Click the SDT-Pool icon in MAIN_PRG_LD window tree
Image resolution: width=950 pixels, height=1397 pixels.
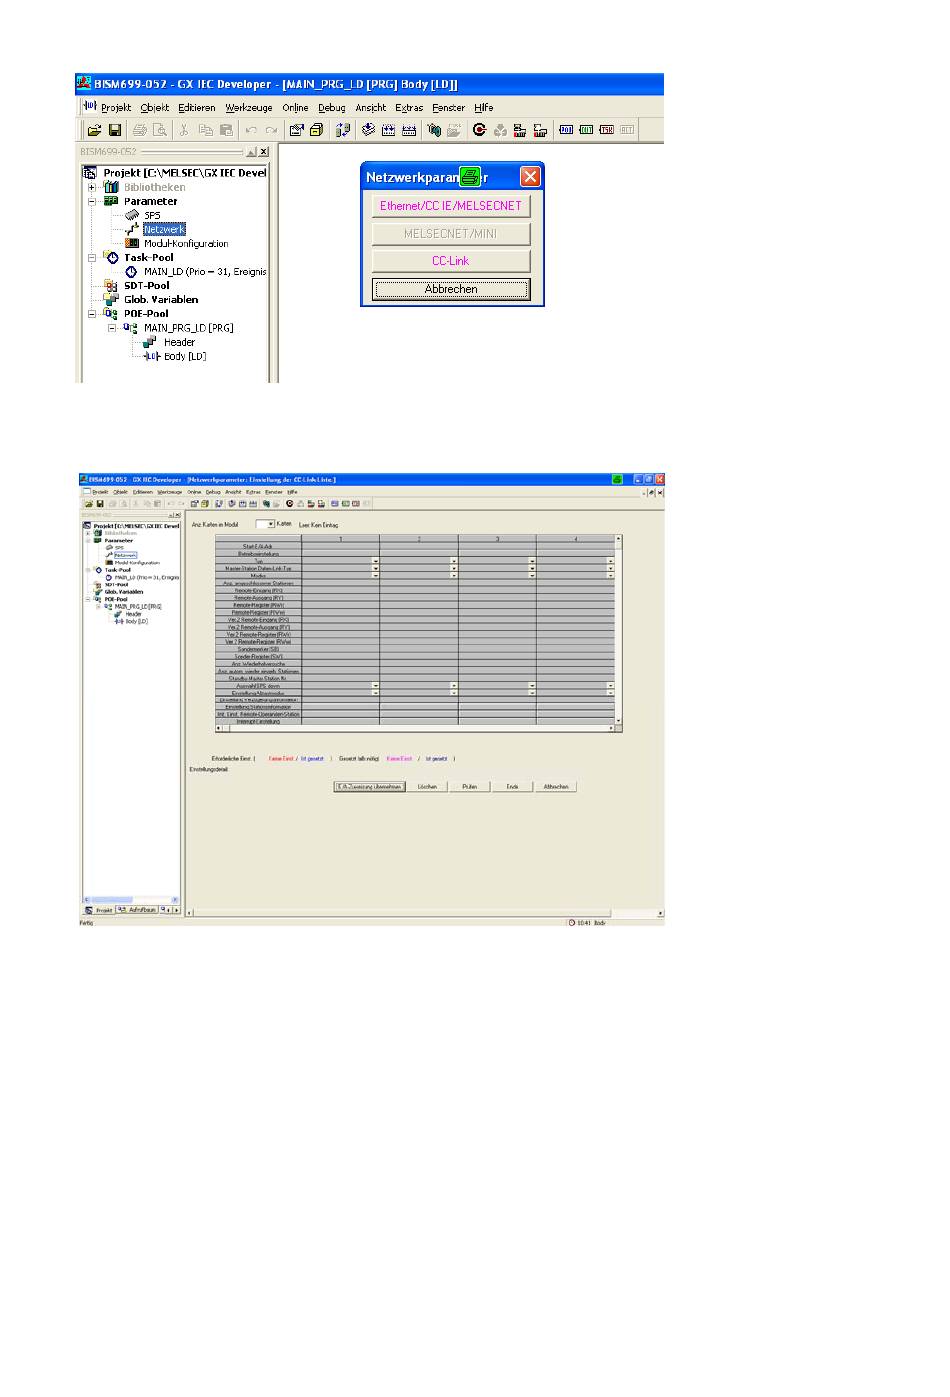pyautogui.click(x=111, y=285)
